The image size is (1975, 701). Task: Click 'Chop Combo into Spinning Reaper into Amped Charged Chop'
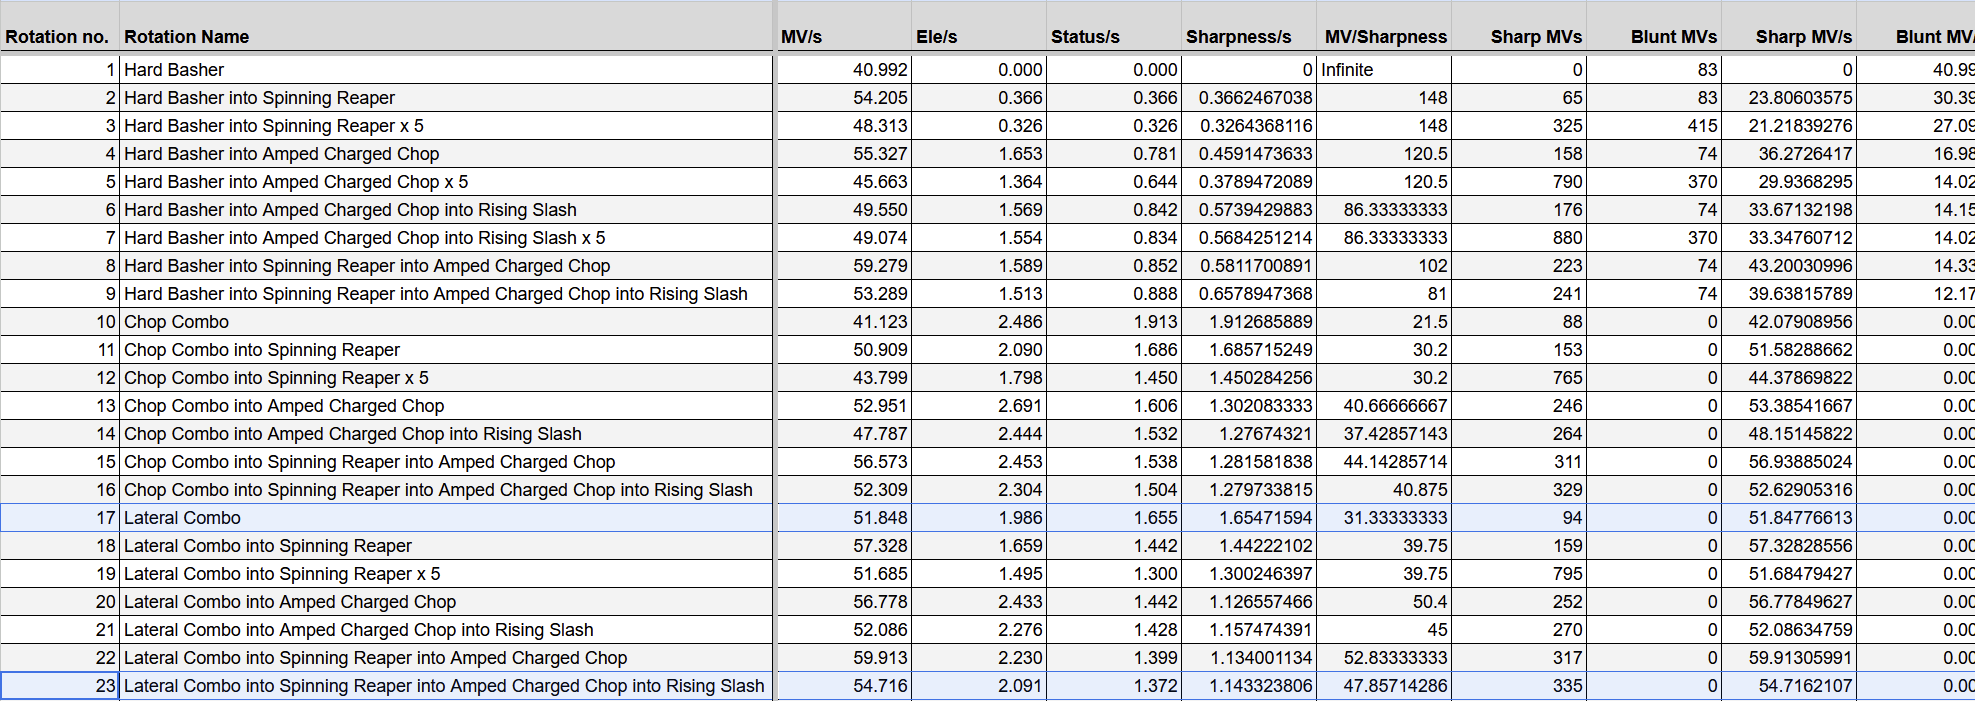click(x=446, y=462)
